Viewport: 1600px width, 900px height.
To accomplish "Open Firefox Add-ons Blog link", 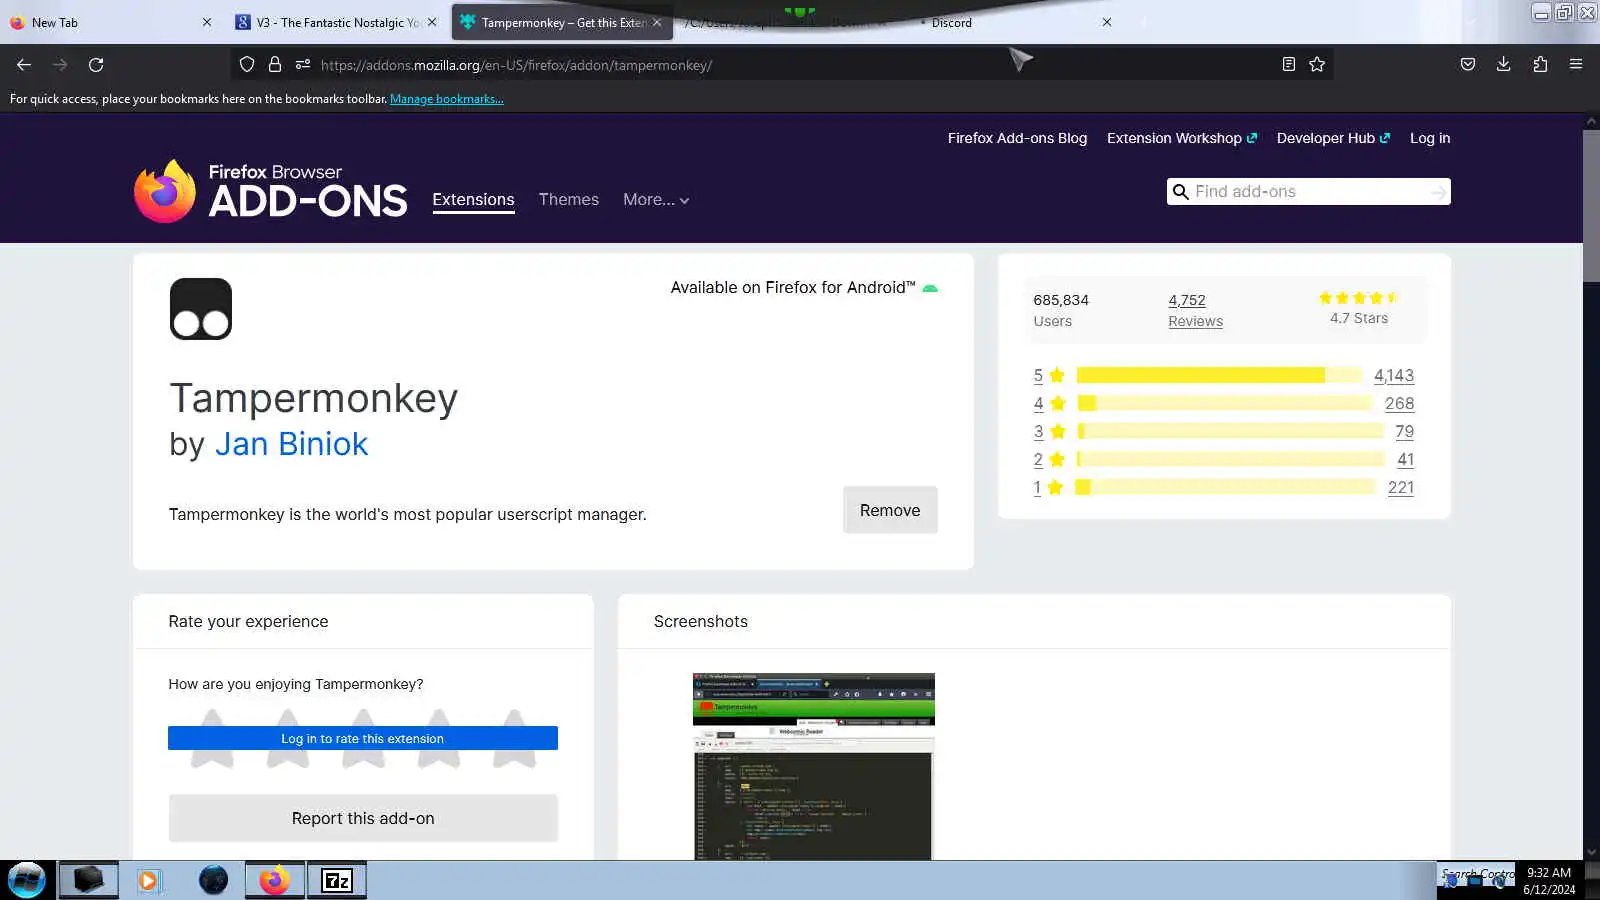I will 1017,138.
